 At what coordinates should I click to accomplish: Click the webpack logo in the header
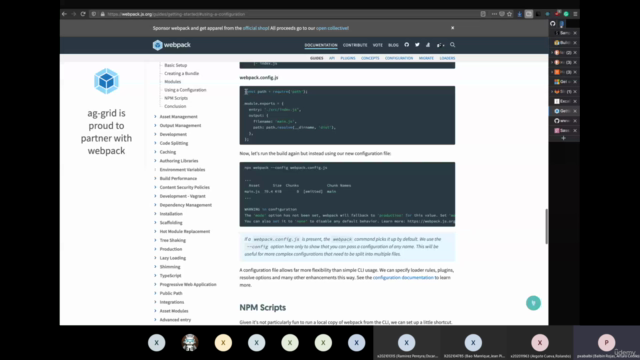[x=171, y=45]
